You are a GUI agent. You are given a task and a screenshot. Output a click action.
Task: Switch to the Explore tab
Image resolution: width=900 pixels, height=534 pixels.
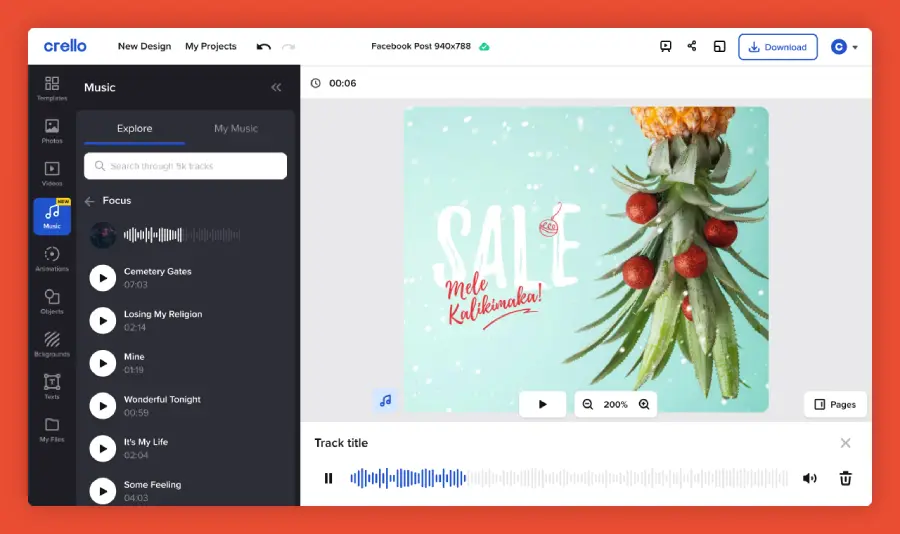134,129
